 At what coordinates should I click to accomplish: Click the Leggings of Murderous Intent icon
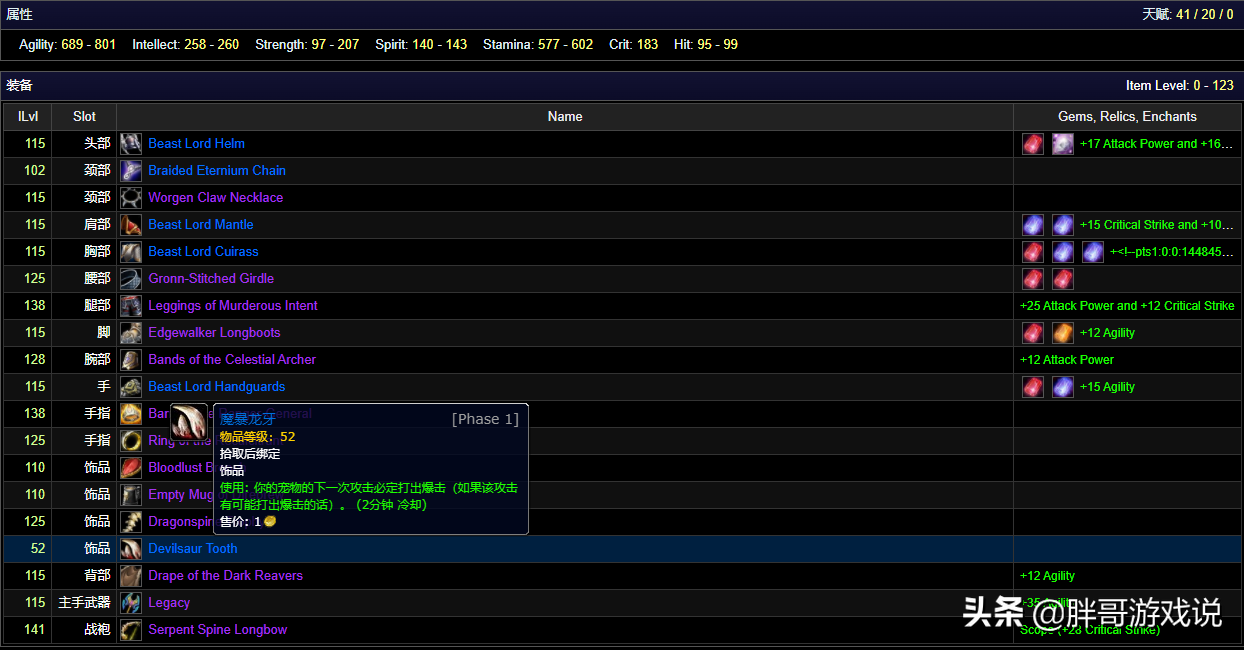131,306
